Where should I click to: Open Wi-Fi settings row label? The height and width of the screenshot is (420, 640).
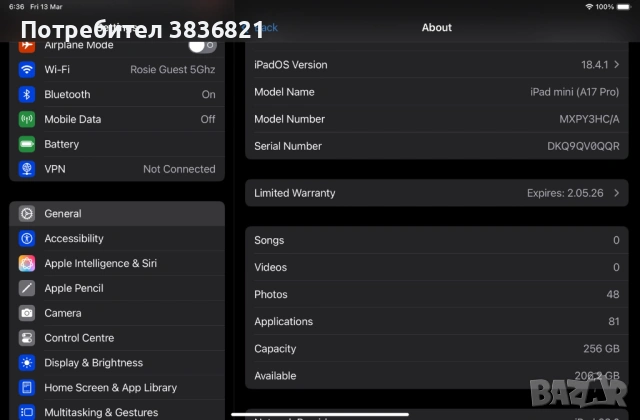click(57, 69)
